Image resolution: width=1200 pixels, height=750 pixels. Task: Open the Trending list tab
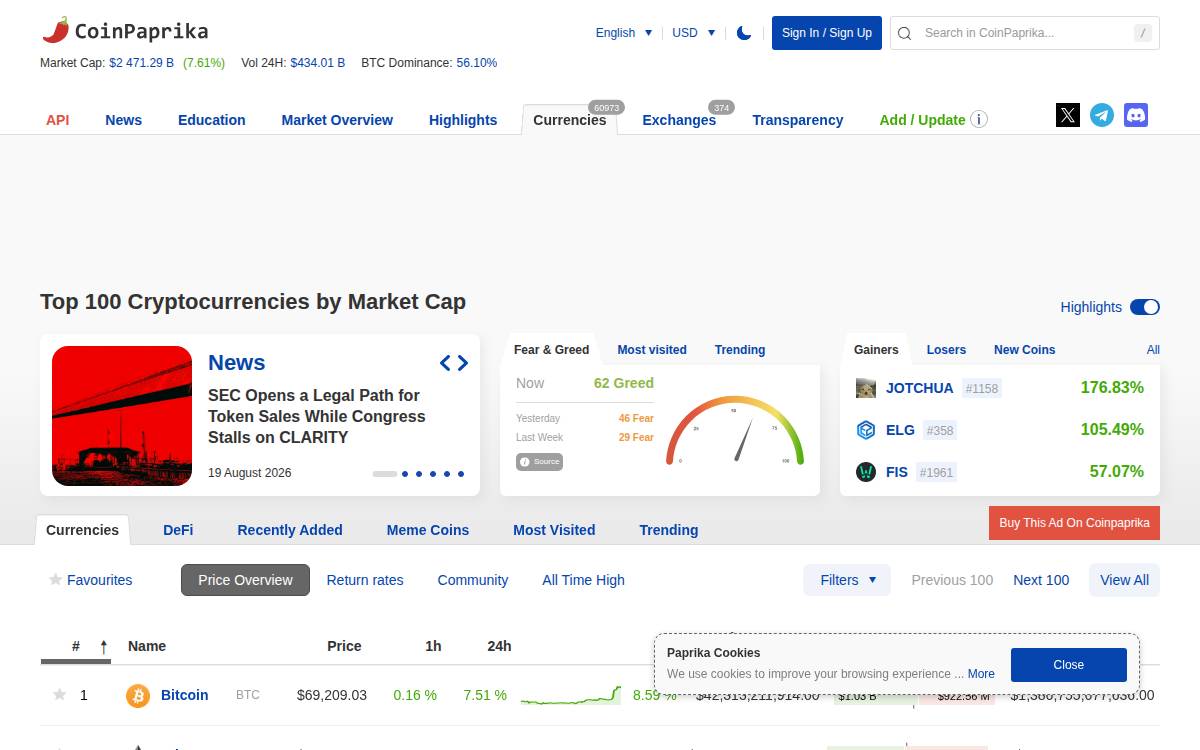click(669, 530)
